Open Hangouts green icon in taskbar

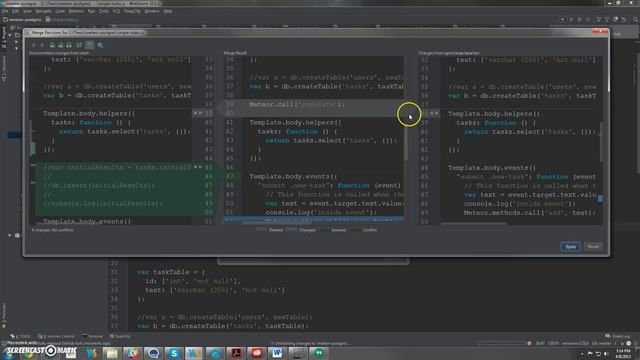pos(319,353)
